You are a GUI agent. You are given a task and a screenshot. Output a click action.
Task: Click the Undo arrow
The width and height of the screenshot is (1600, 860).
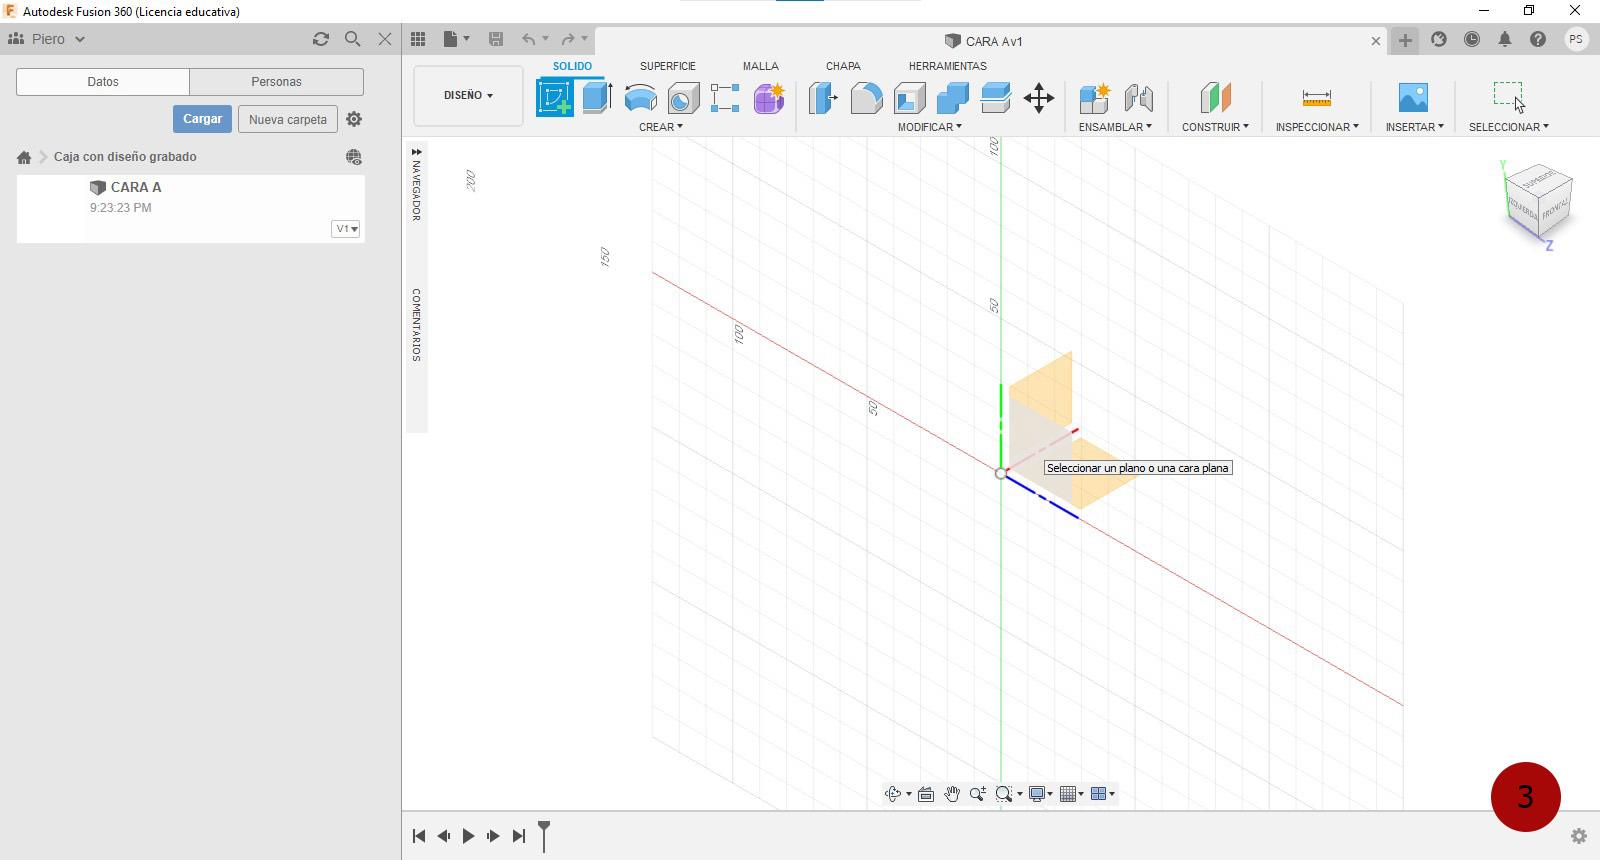point(528,39)
